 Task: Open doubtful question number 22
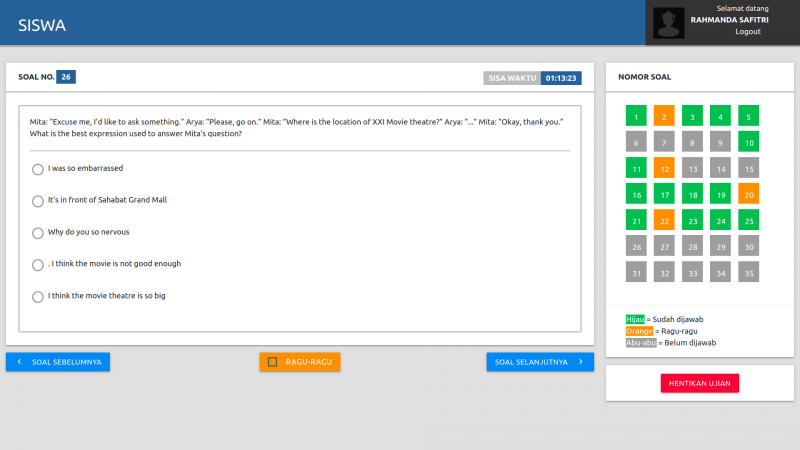[664, 220]
